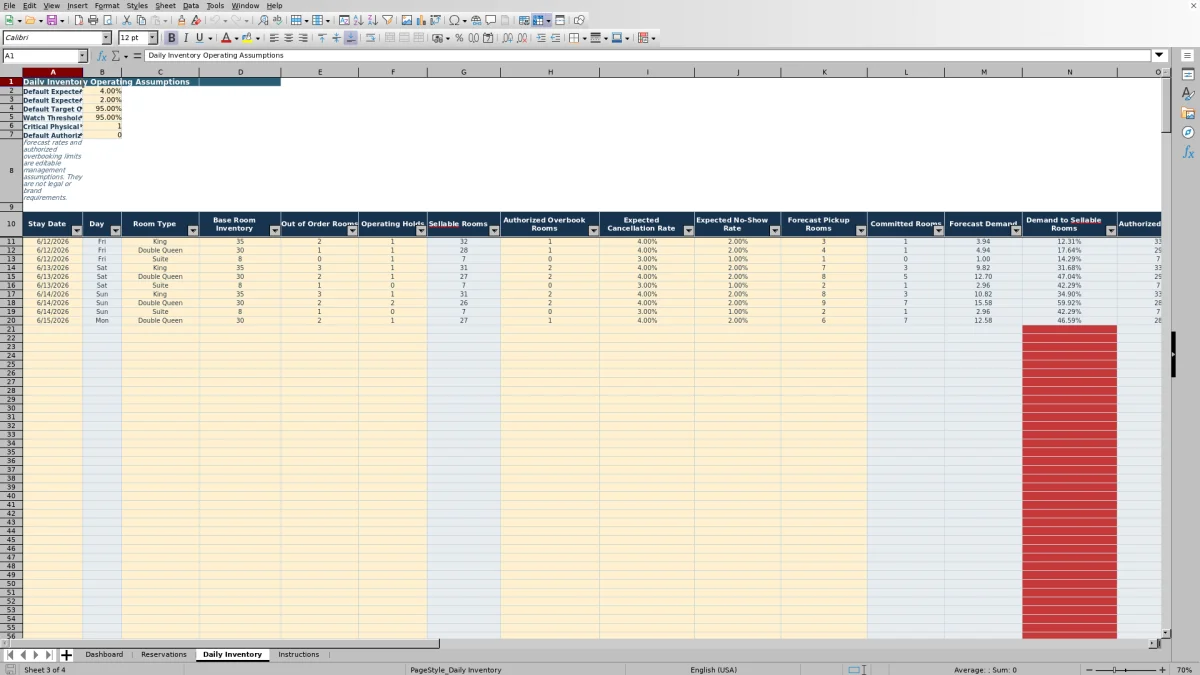Click the Center Horizontally icon
The height and width of the screenshot is (675, 1200).
pyautogui.click(x=288, y=38)
